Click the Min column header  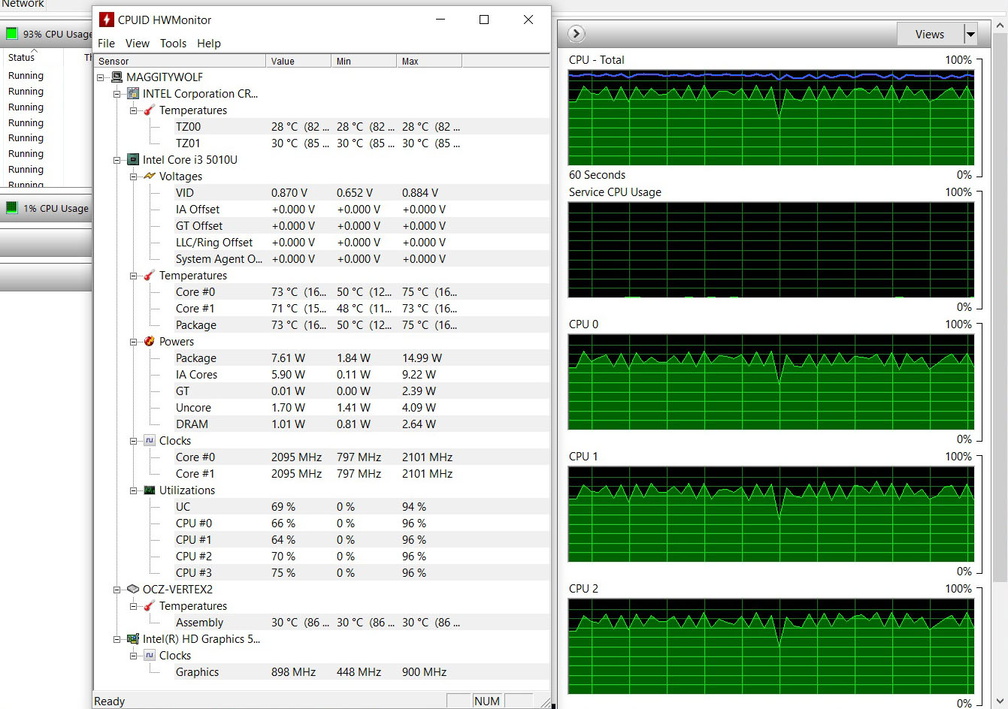point(364,61)
